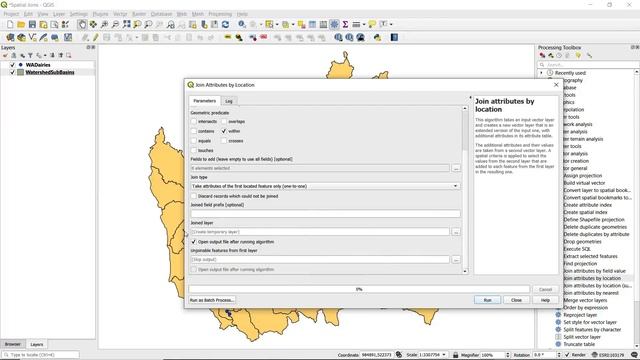This screenshot has height=360, width=640.
Task: Switch to the Browser panel tab
Action: point(13,344)
